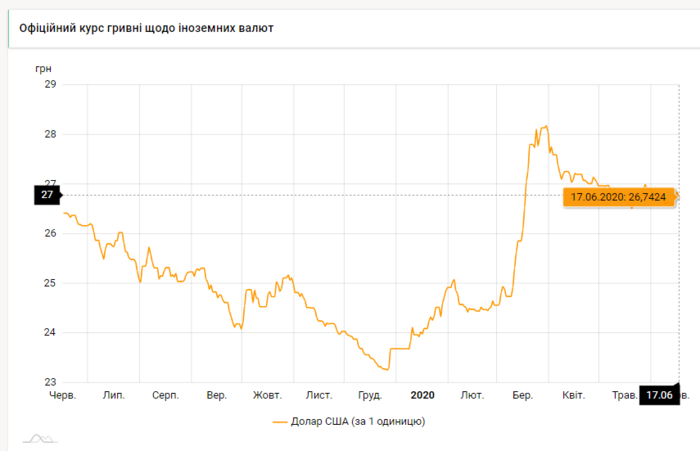Select the Груд. month axis label
Image resolution: width=700 pixels, height=451 pixels.
(369, 395)
